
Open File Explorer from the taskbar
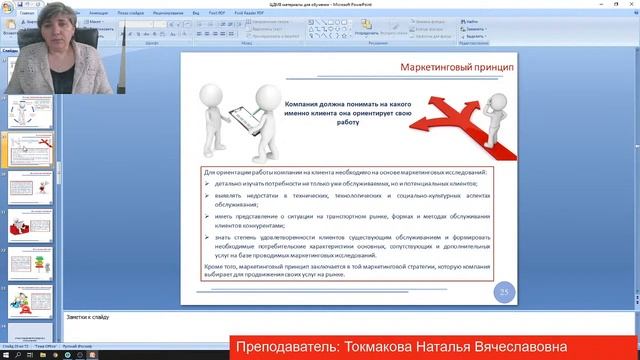(x=42, y=355)
